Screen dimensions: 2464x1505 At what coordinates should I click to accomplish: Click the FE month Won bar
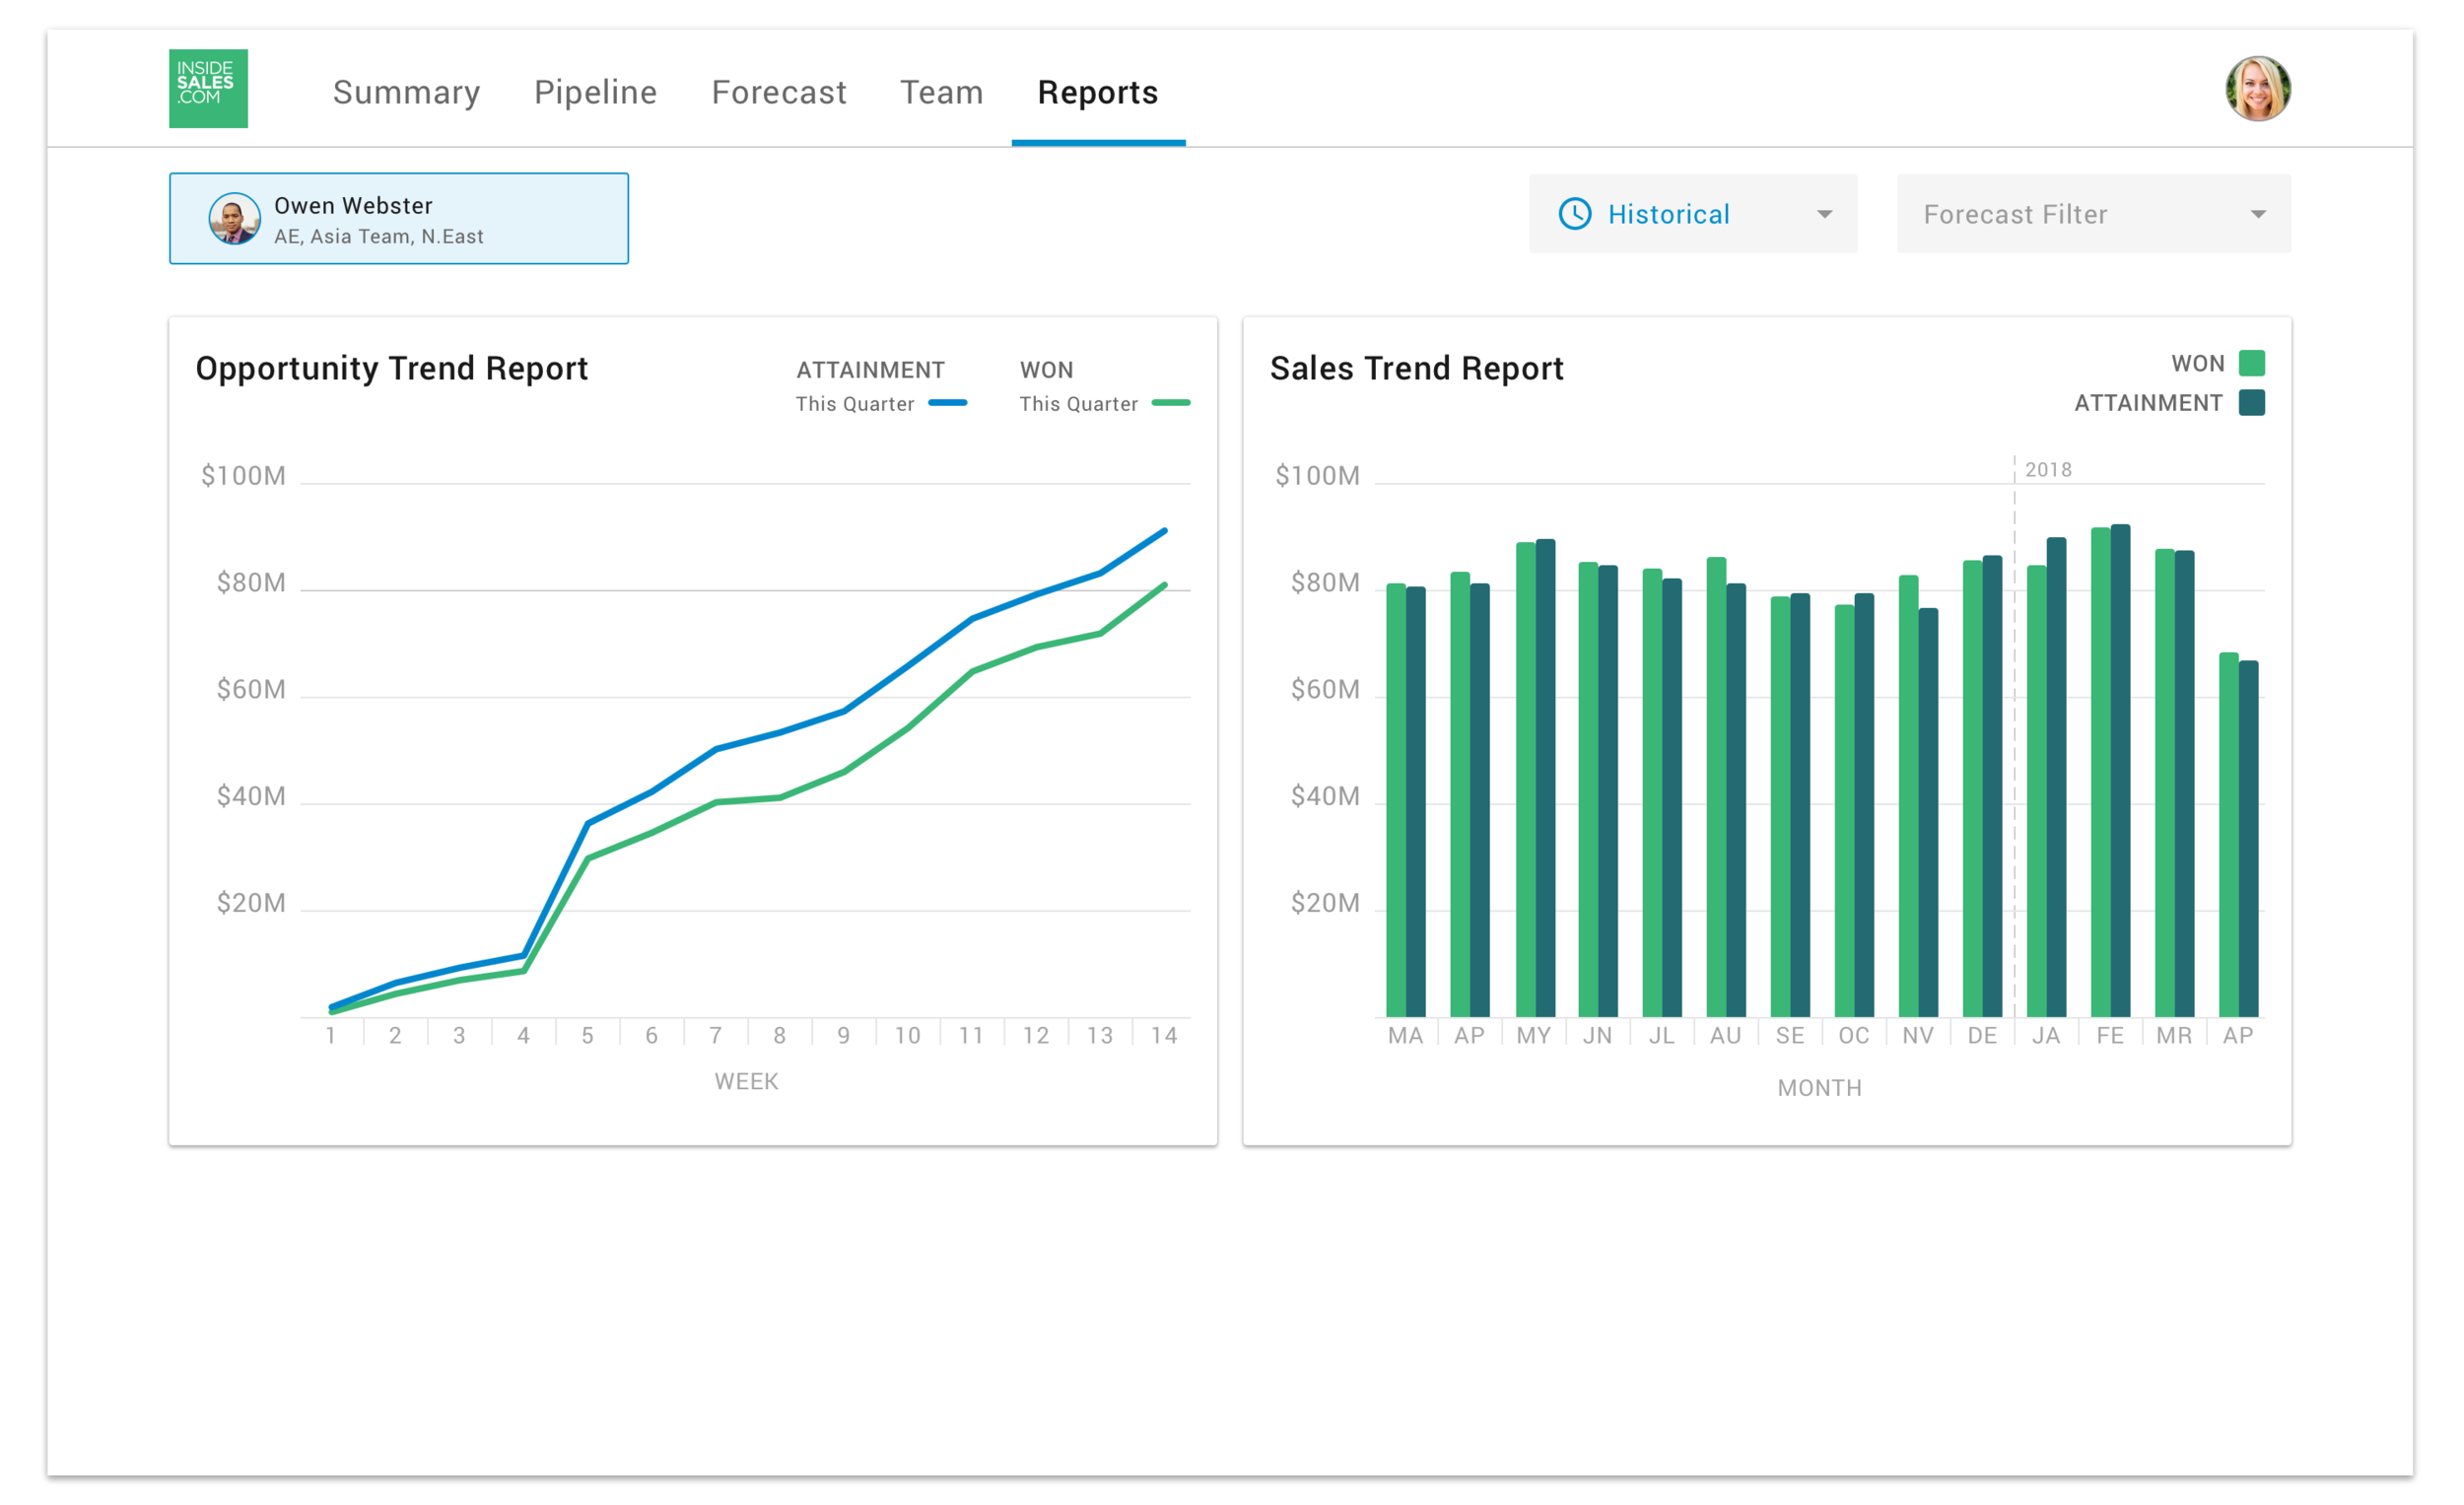click(x=2100, y=770)
